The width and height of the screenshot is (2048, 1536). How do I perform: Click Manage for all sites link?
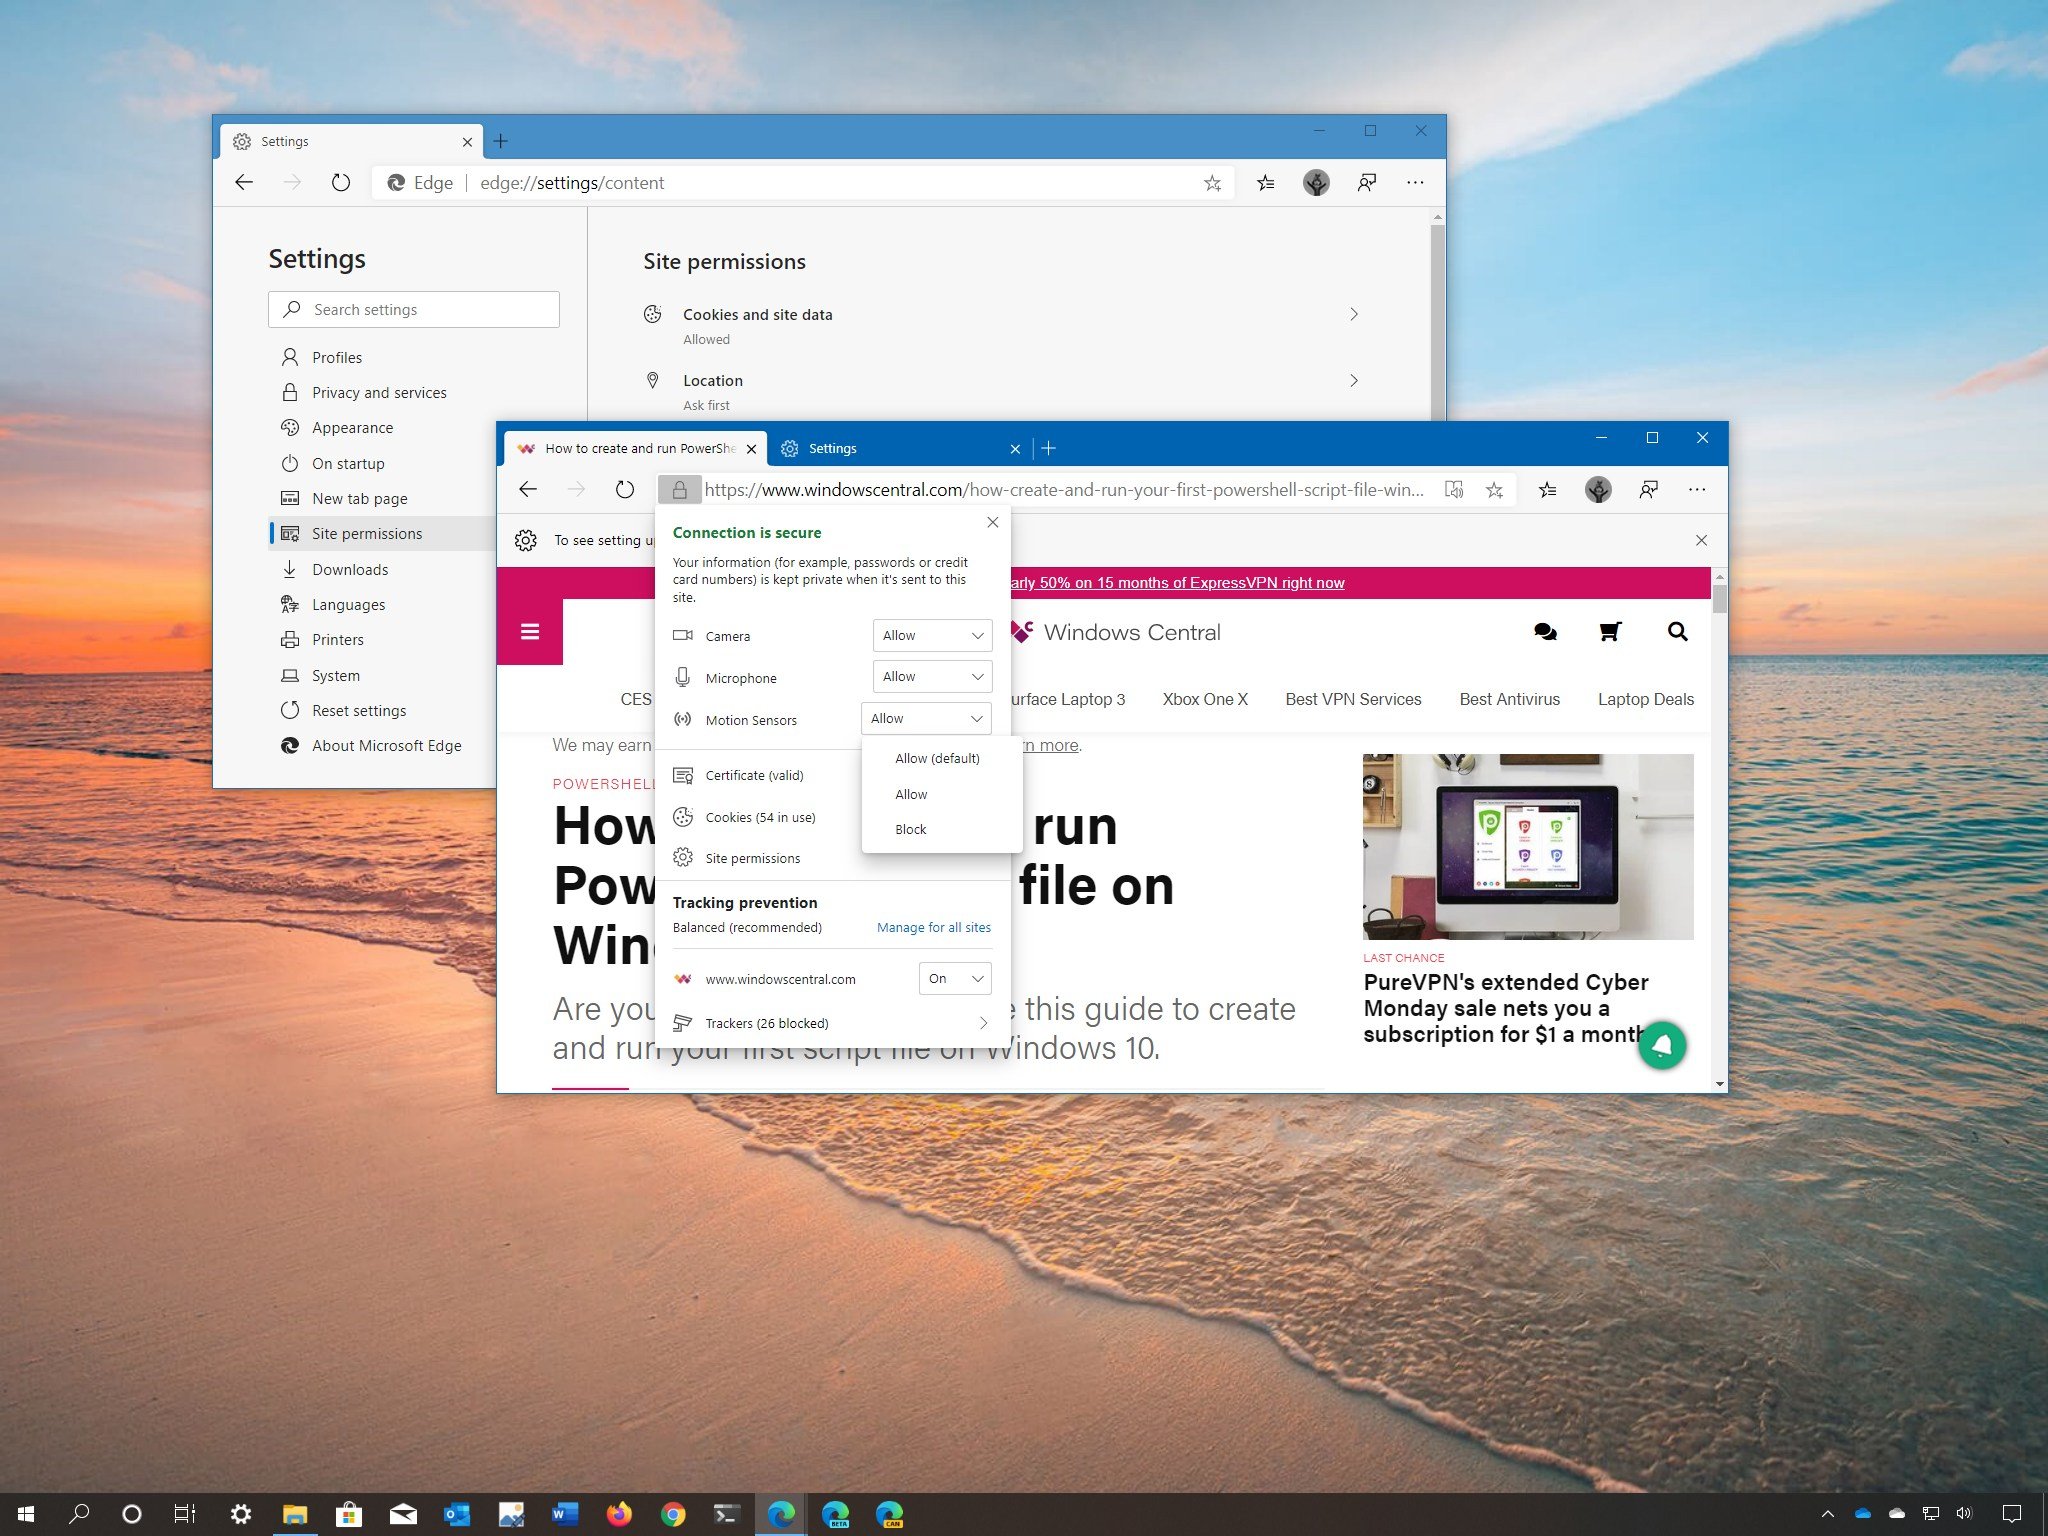tap(934, 926)
